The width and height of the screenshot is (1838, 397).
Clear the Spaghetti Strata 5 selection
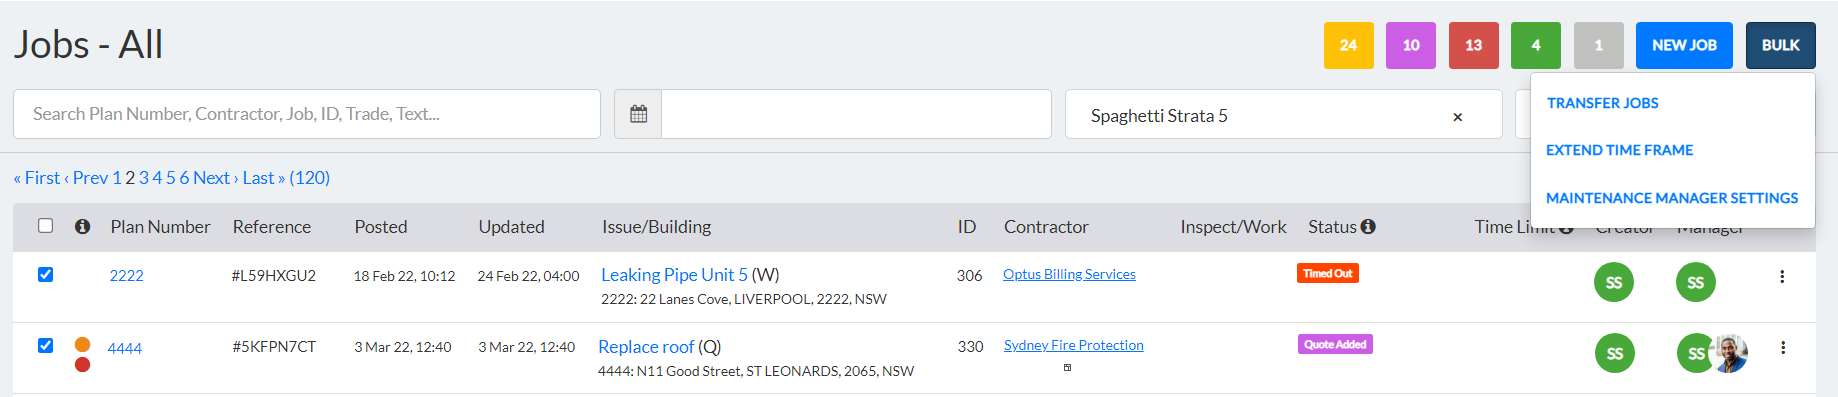click(x=1458, y=117)
